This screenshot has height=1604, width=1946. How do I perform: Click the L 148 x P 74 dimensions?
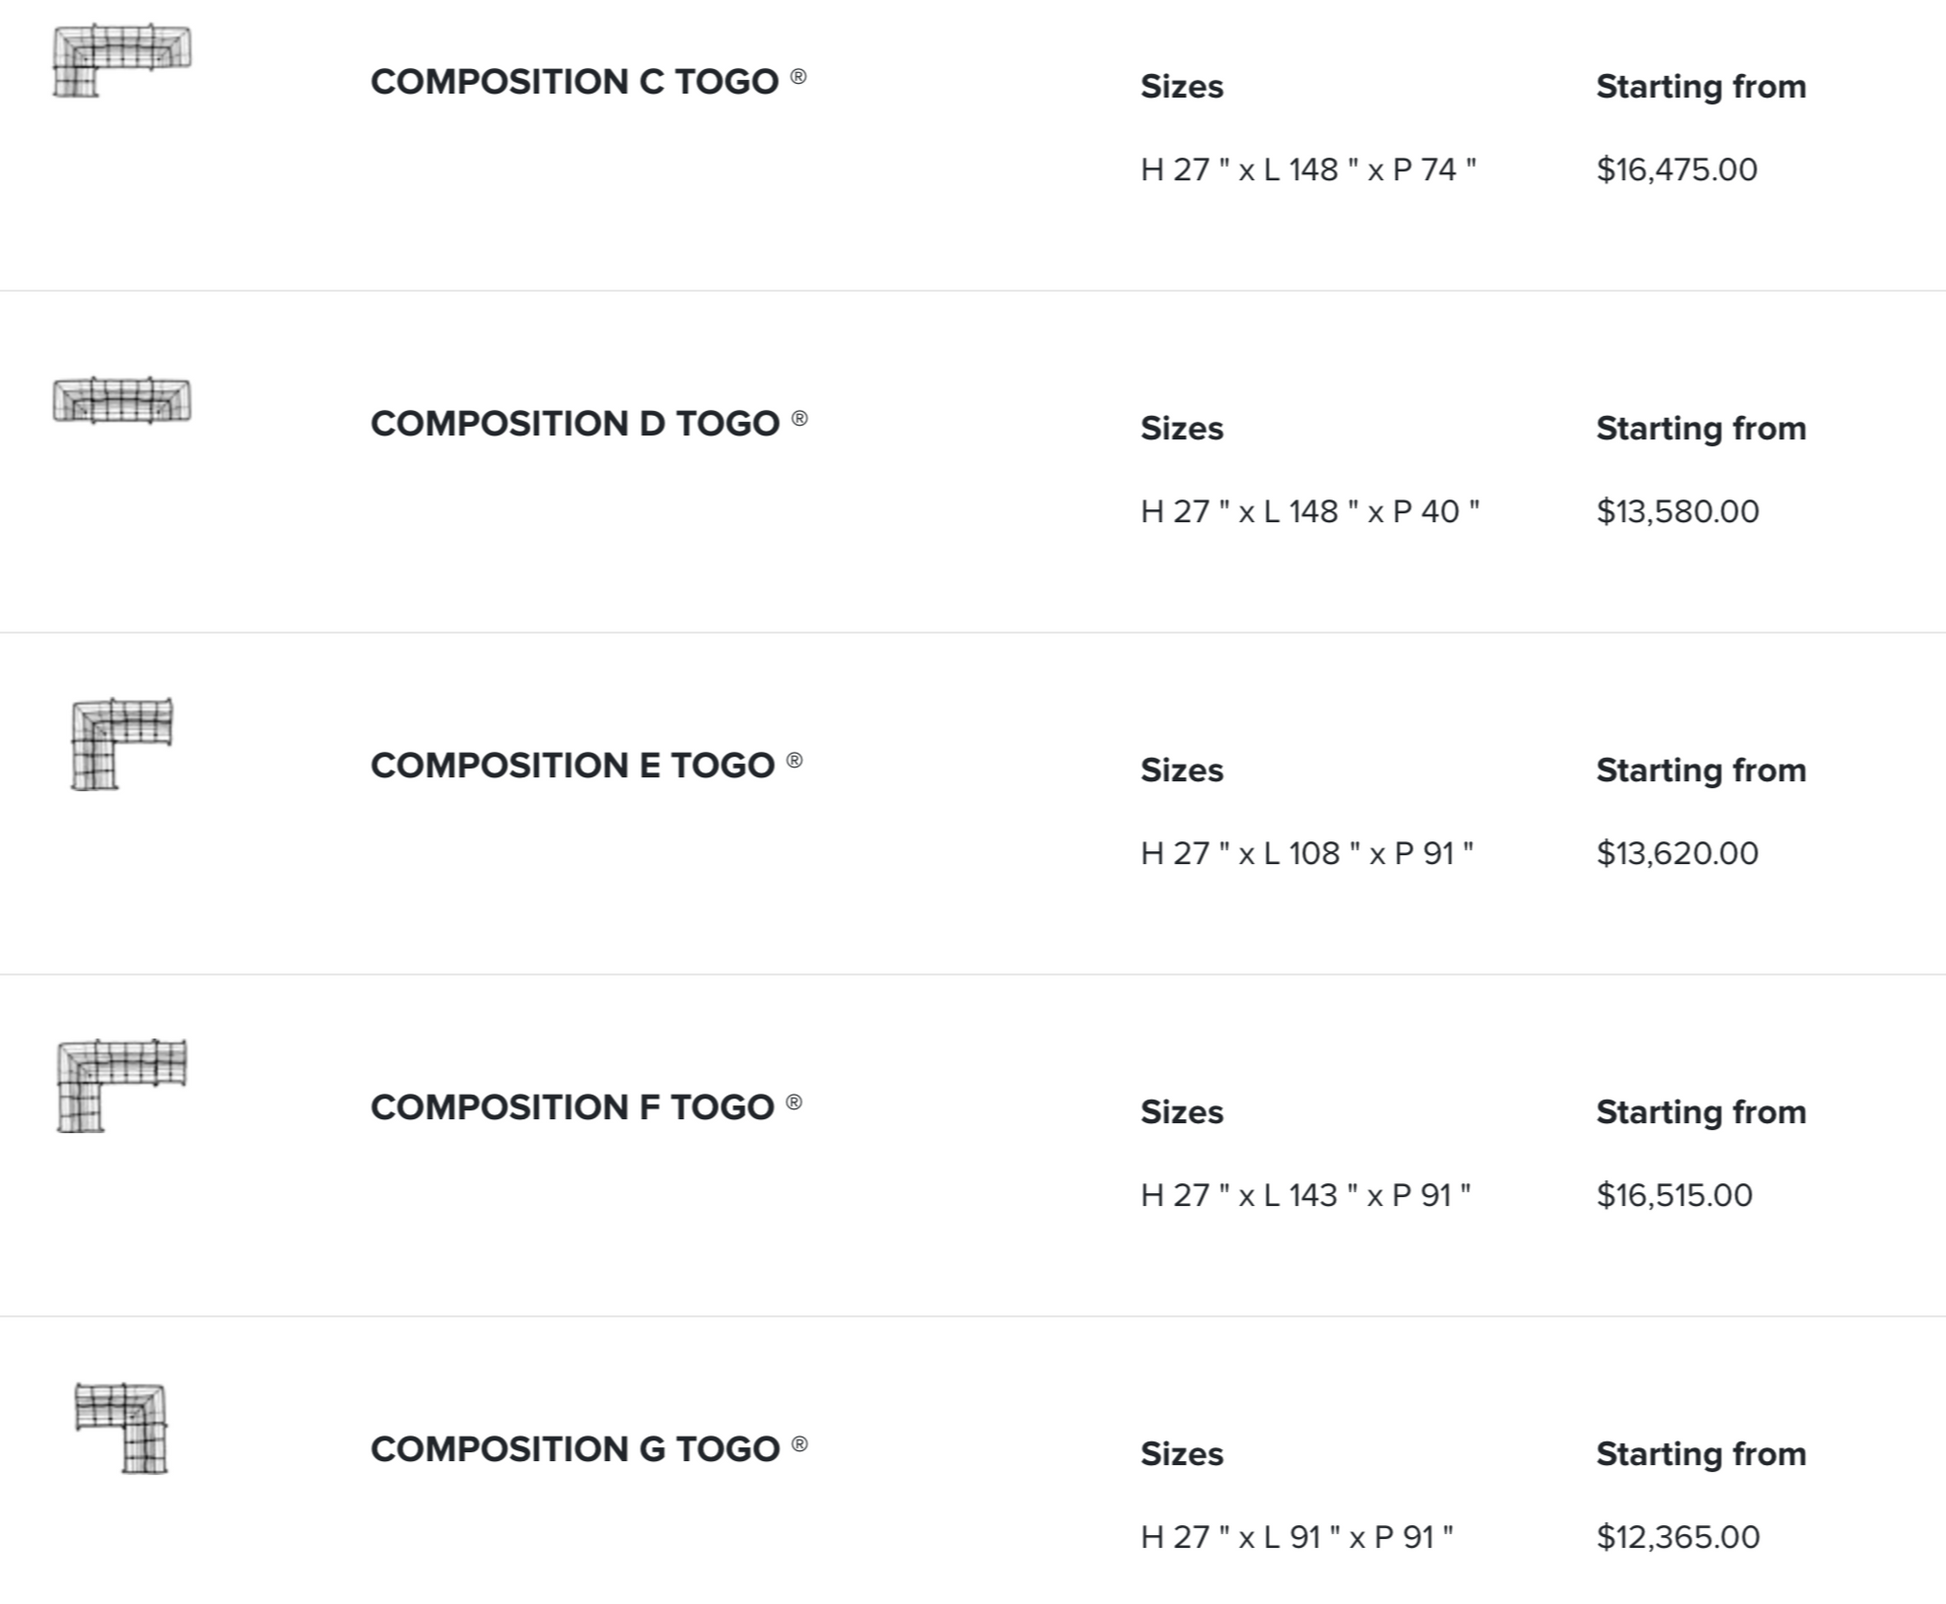click(x=1308, y=170)
